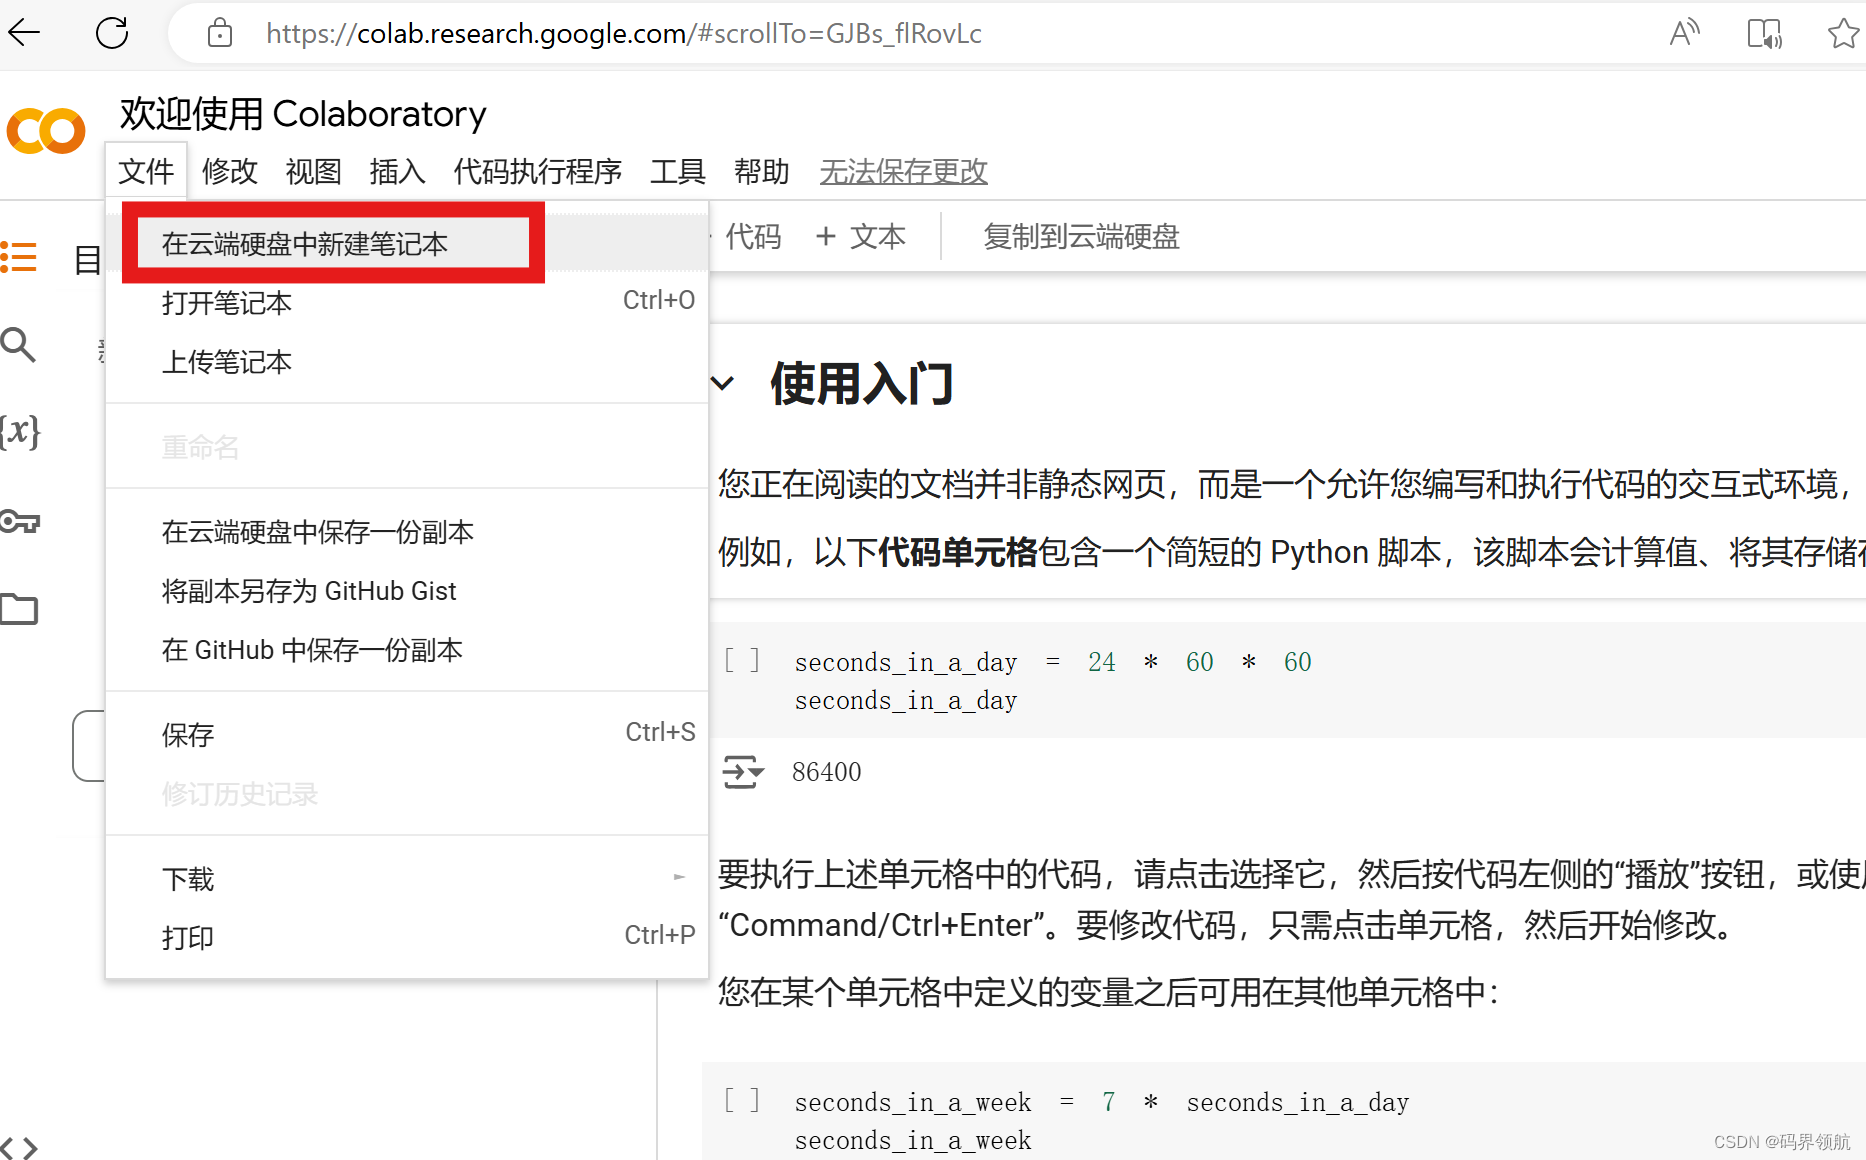The width and height of the screenshot is (1866, 1160).
Task: Open the 修改 menu
Action: pyautogui.click(x=230, y=171)
